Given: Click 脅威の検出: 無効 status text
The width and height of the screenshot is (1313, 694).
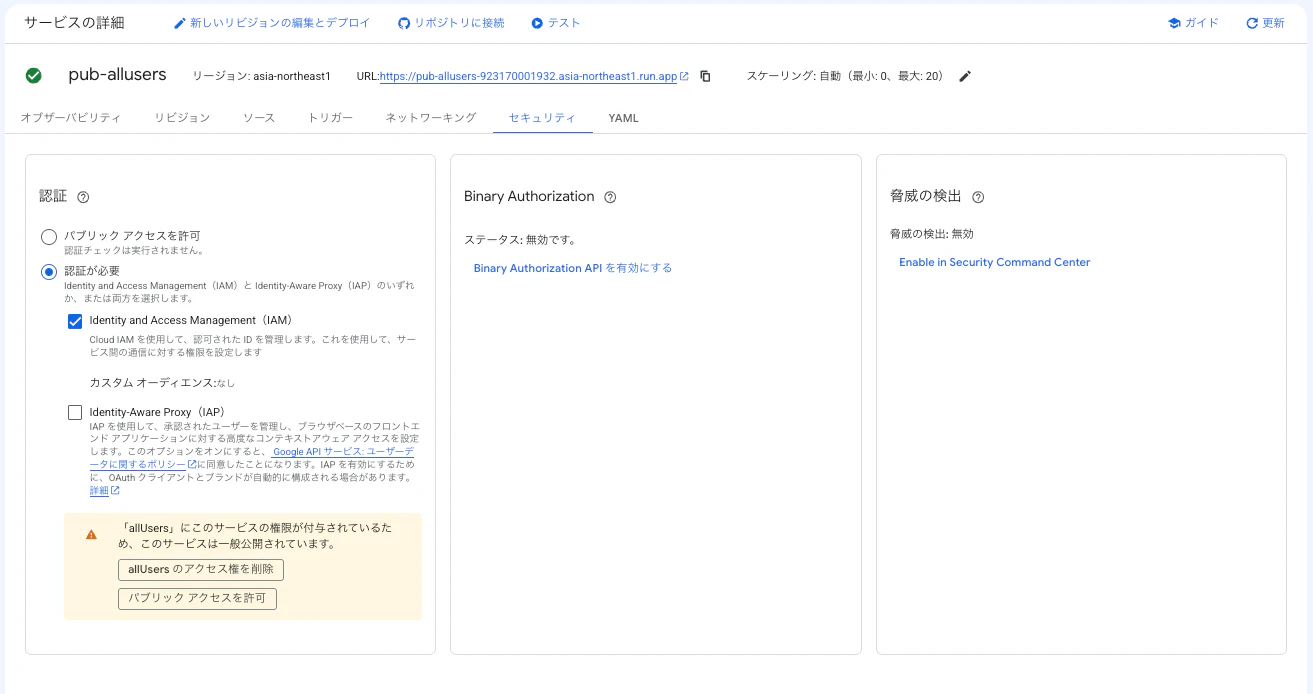Looking at the screenshot, I should [932, 234].
